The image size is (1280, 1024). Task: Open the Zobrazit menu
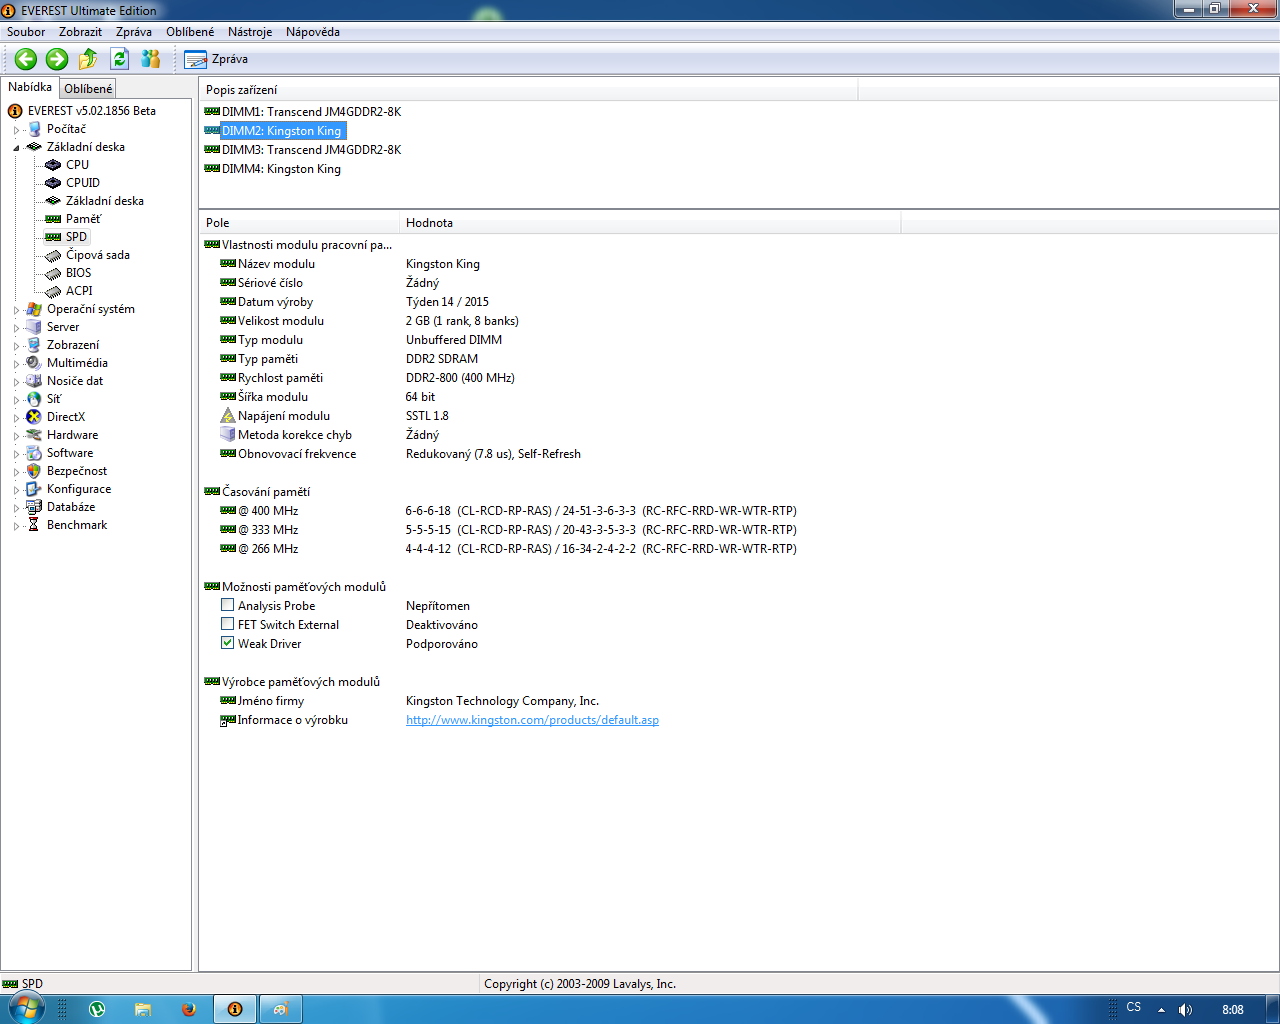click(x=80, y=32)
